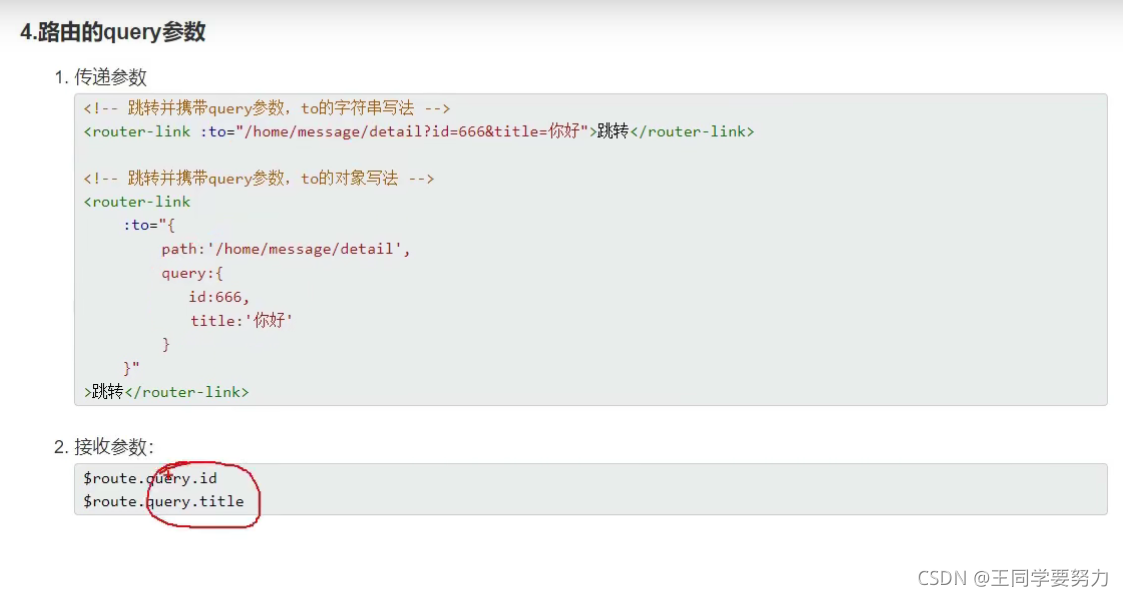
Task: Click the title:'你好' code line
Action: (241, 320)
